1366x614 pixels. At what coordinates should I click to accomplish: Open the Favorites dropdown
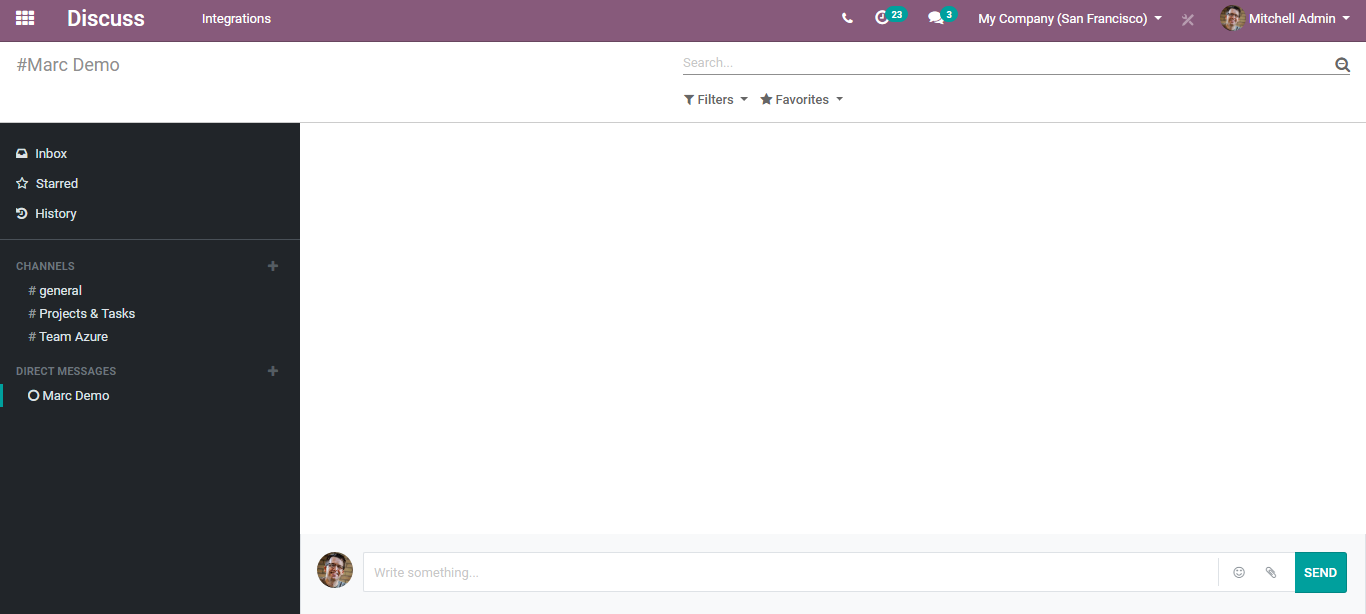pyautogui.click(x=802, y=99)
